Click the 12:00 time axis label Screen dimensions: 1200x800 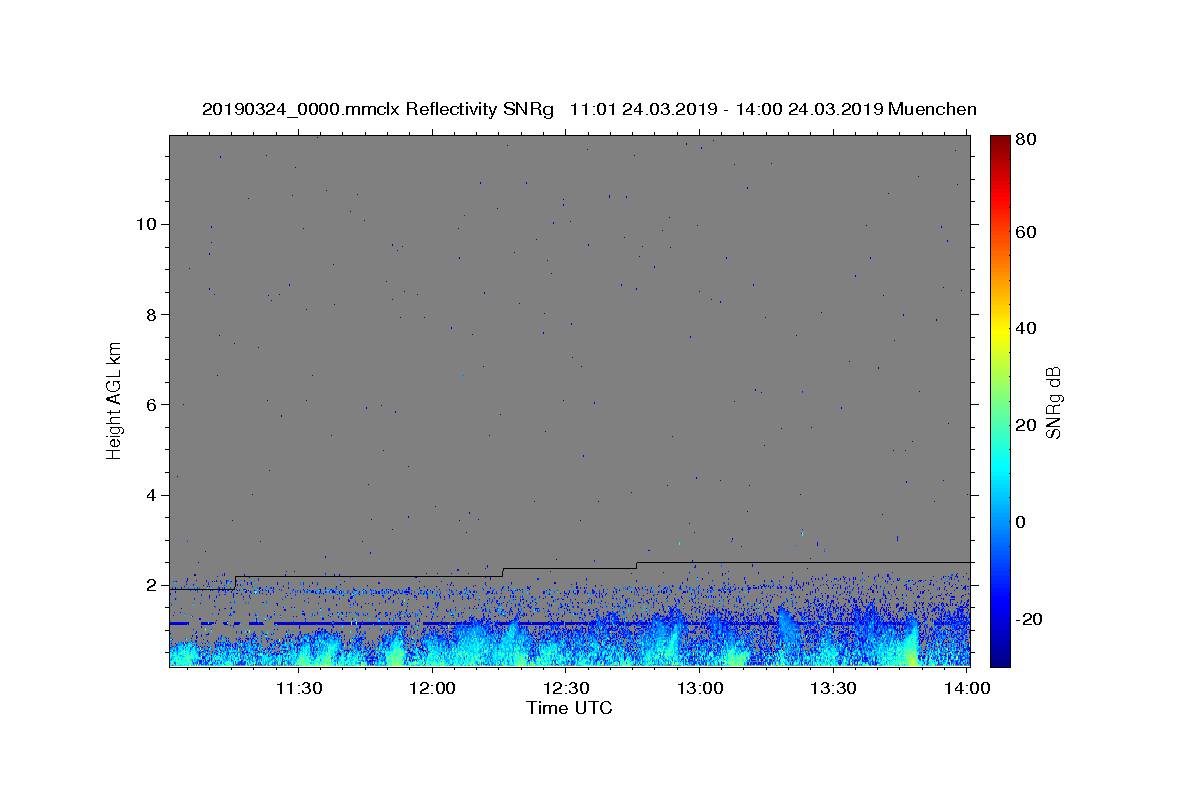click(432, 688)
